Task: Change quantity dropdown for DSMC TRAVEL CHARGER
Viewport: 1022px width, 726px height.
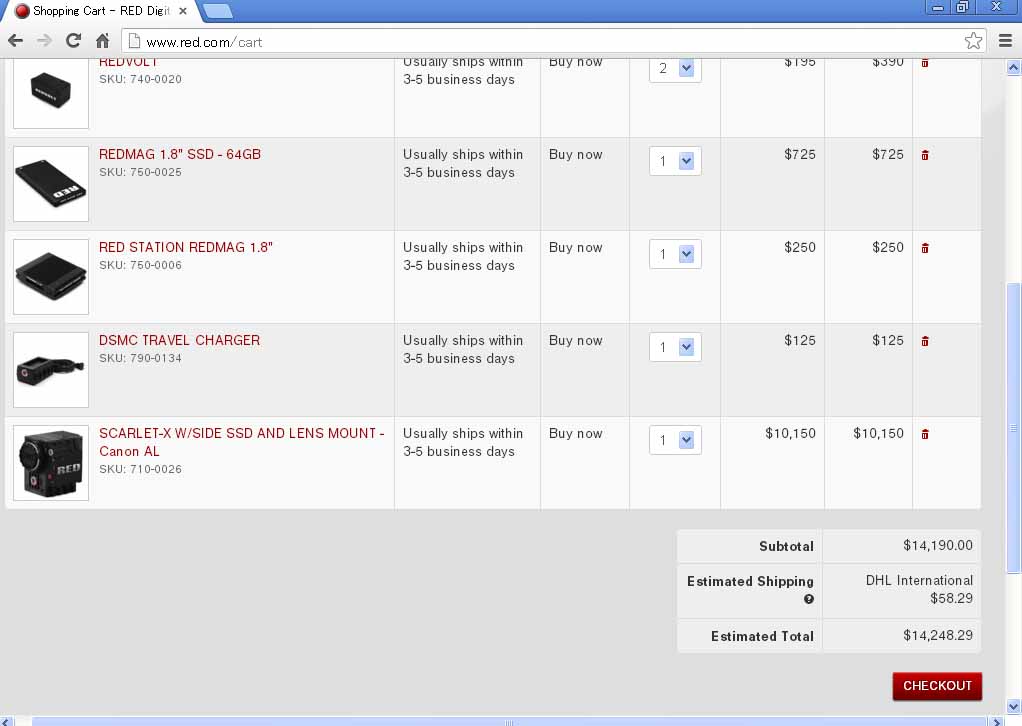Action: pos(675,347)
